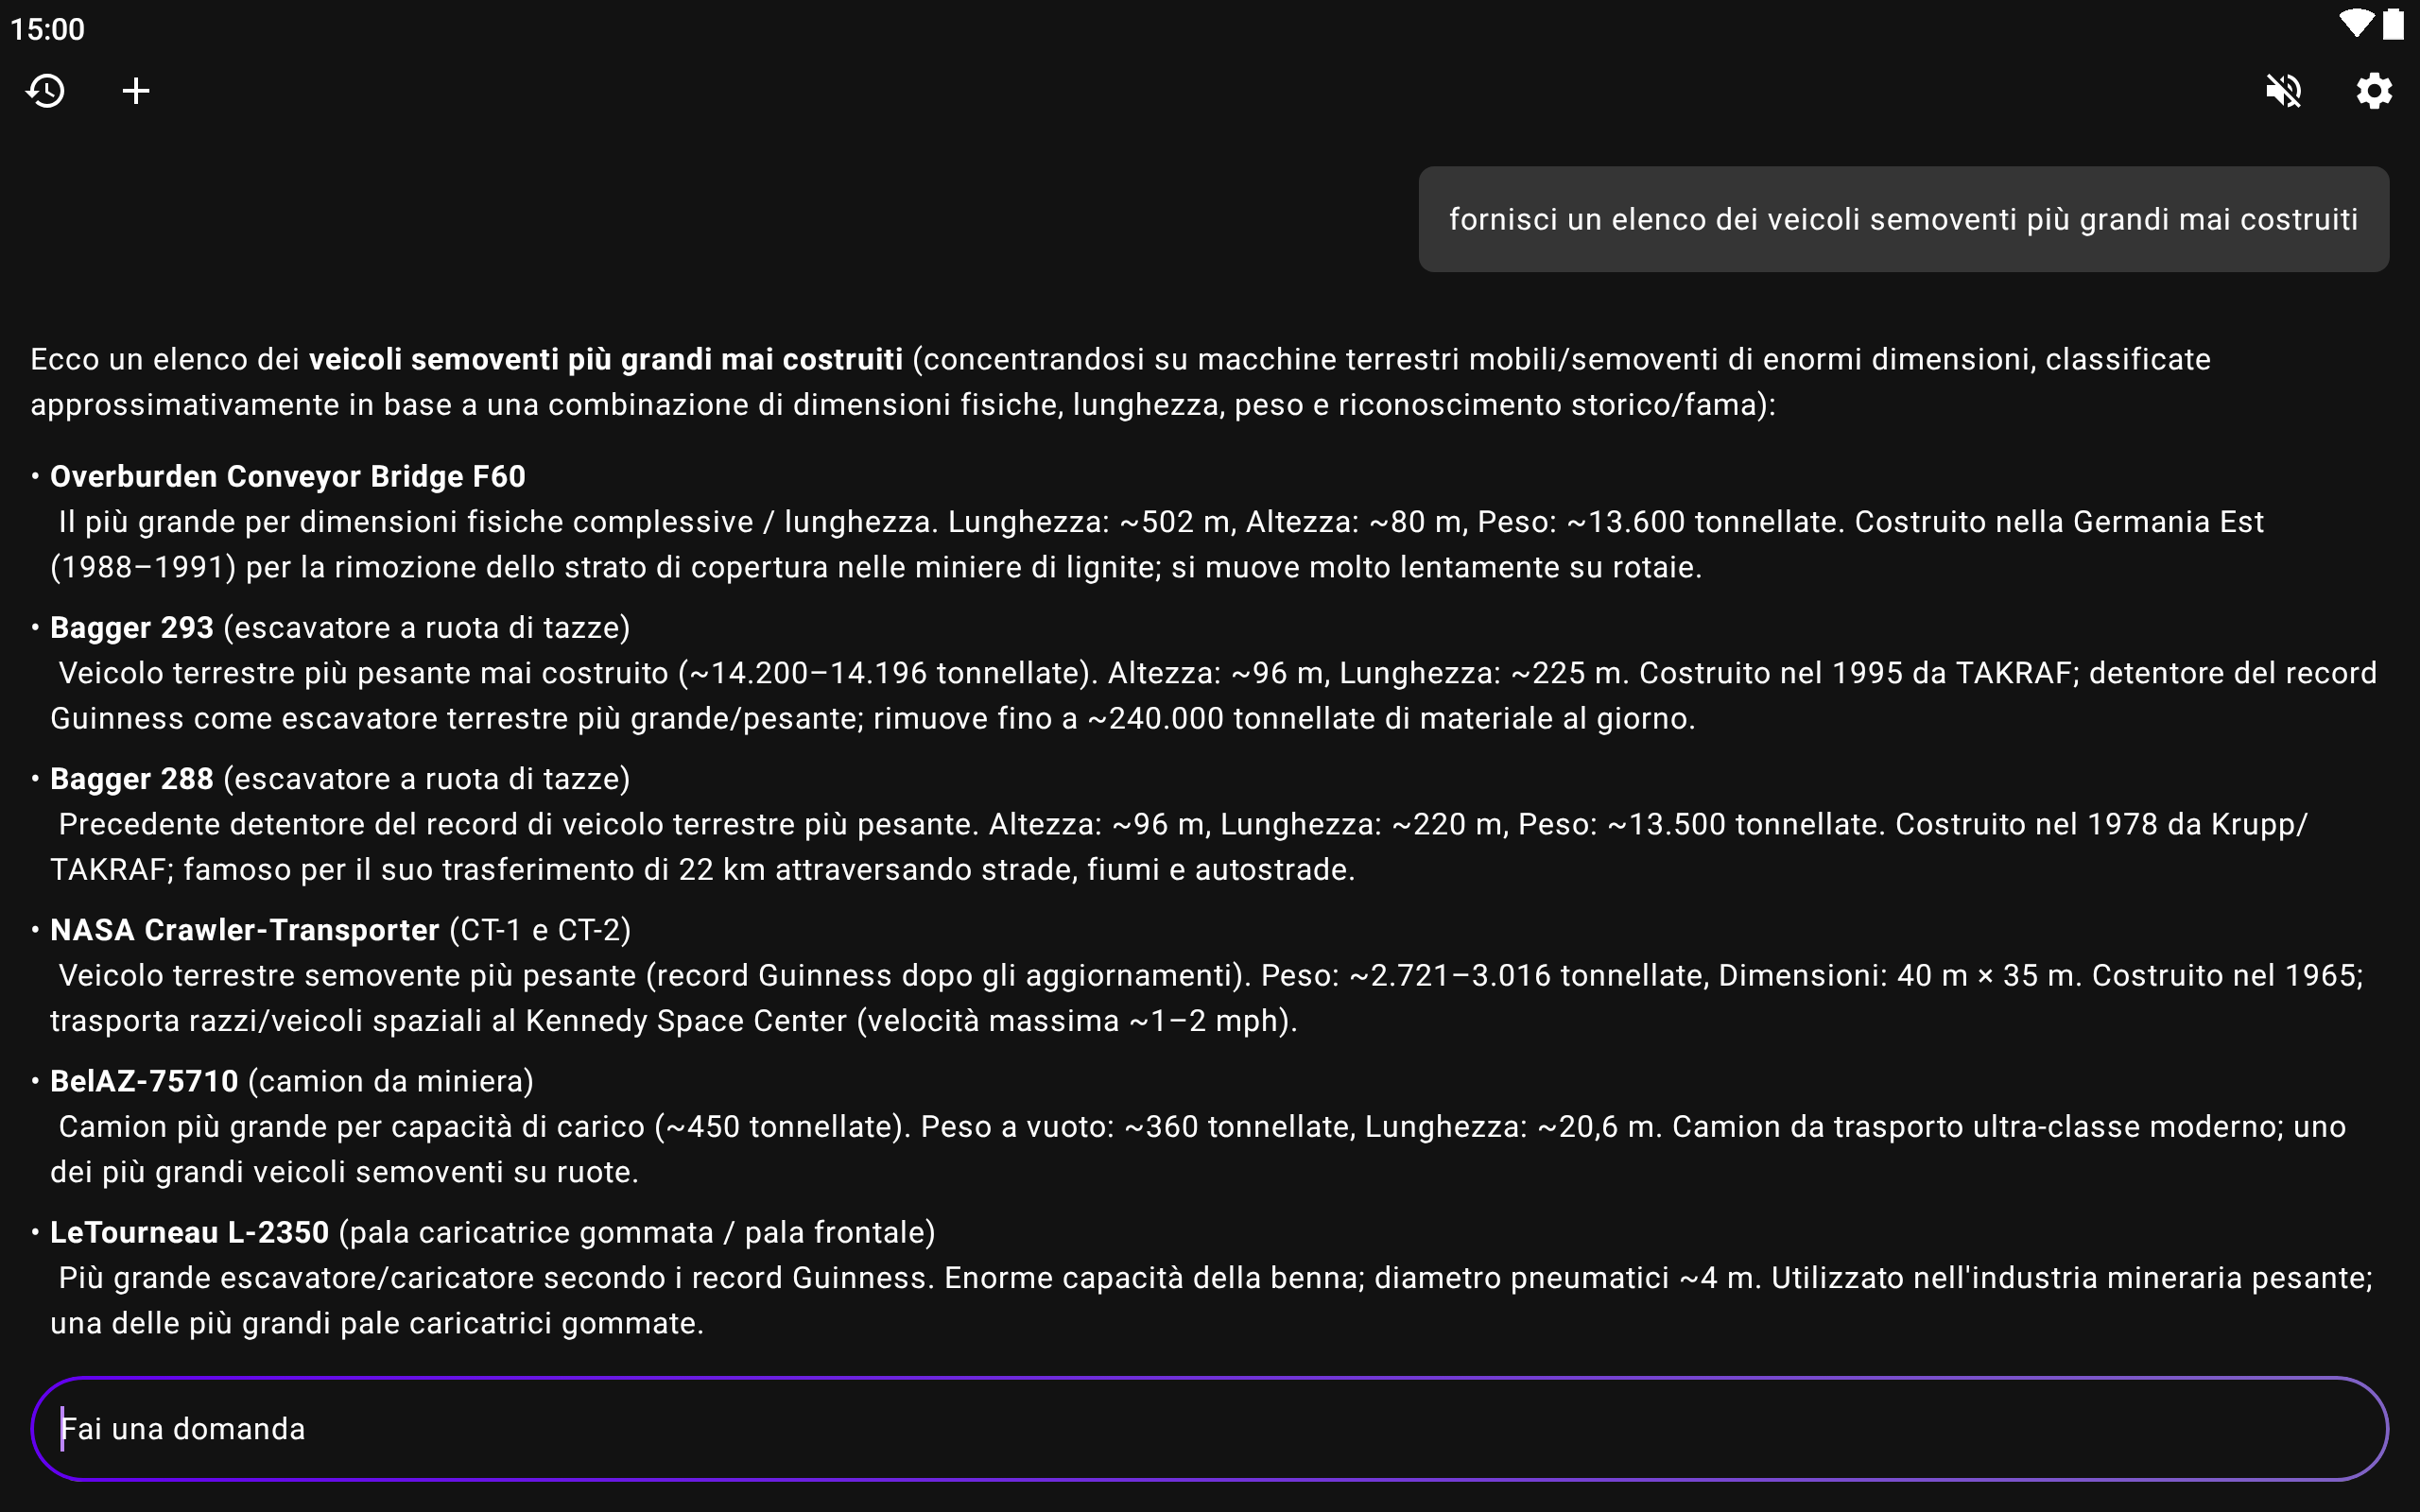Click the NASA Crawler-Transporter heading
This screenshot has width=2420, height=1512.
coord(245,930)
